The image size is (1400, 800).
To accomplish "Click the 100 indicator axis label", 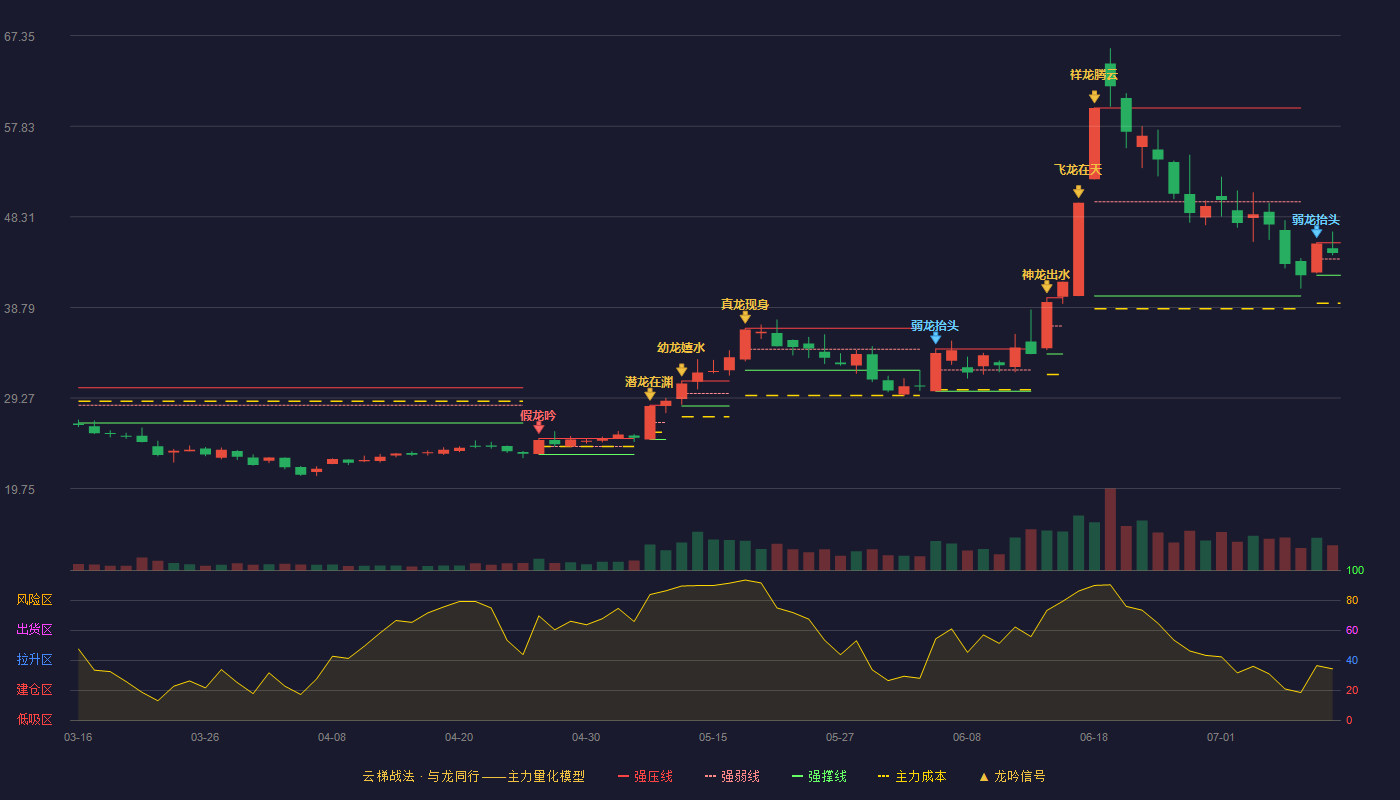I will pyautogui.click(x=1355, y=571).
